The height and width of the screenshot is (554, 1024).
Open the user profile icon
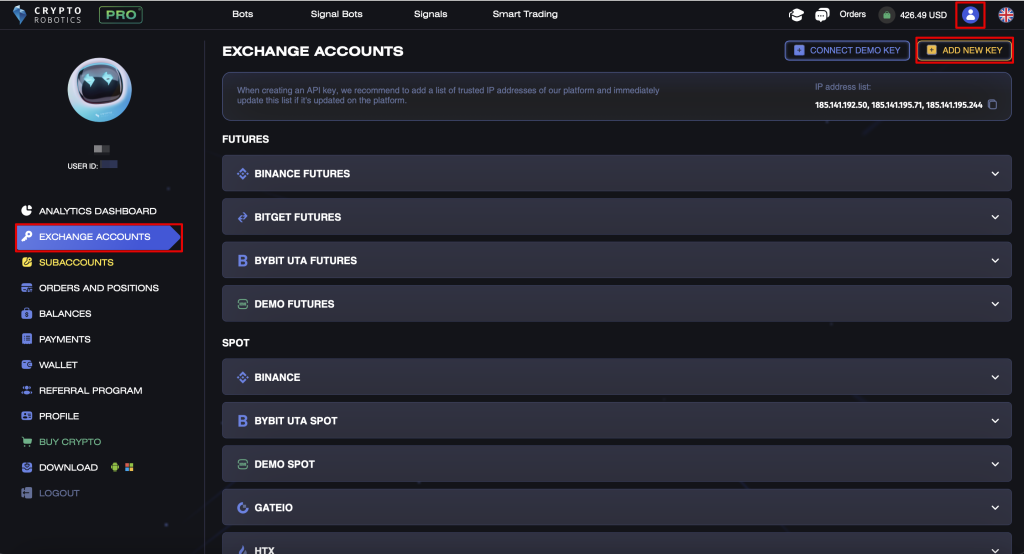970,14
